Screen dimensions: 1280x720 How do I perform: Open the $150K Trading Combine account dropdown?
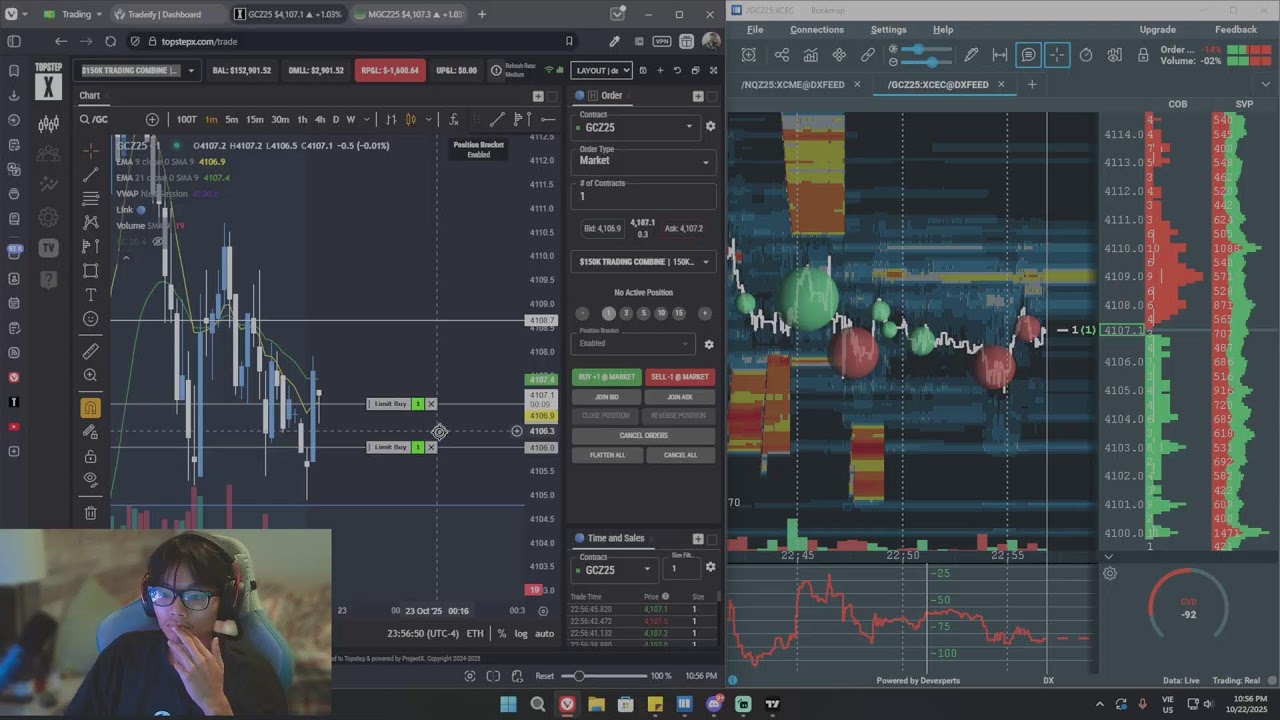coord(138,70)
